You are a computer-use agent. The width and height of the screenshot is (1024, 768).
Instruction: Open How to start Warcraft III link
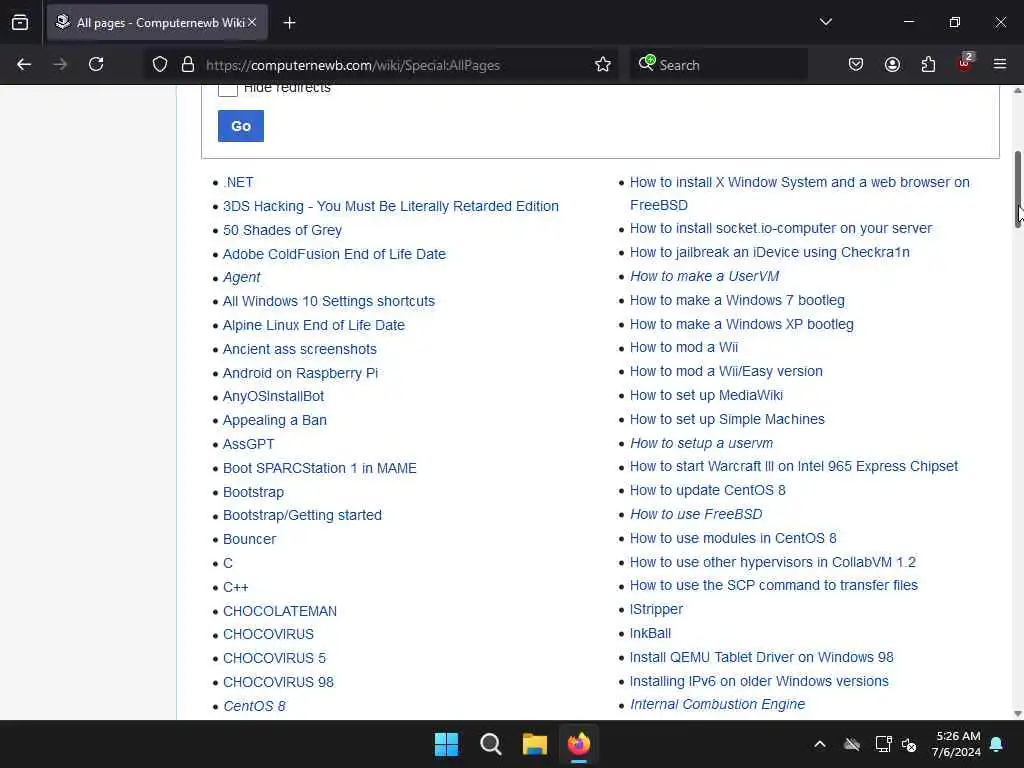click(x=793, y=466)
